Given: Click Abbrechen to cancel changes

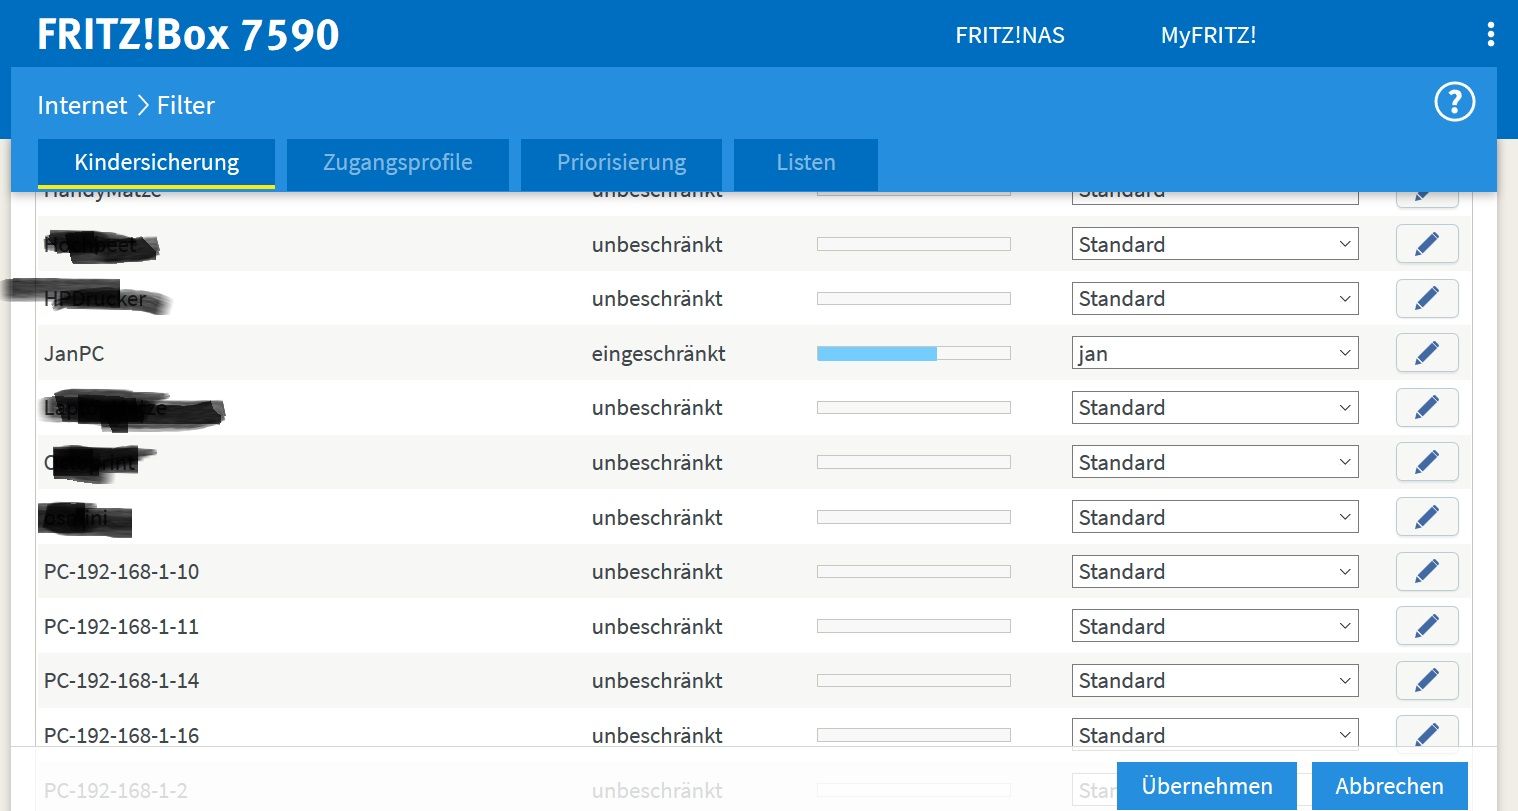Looking at the screenshot, I should (1389, 786).
